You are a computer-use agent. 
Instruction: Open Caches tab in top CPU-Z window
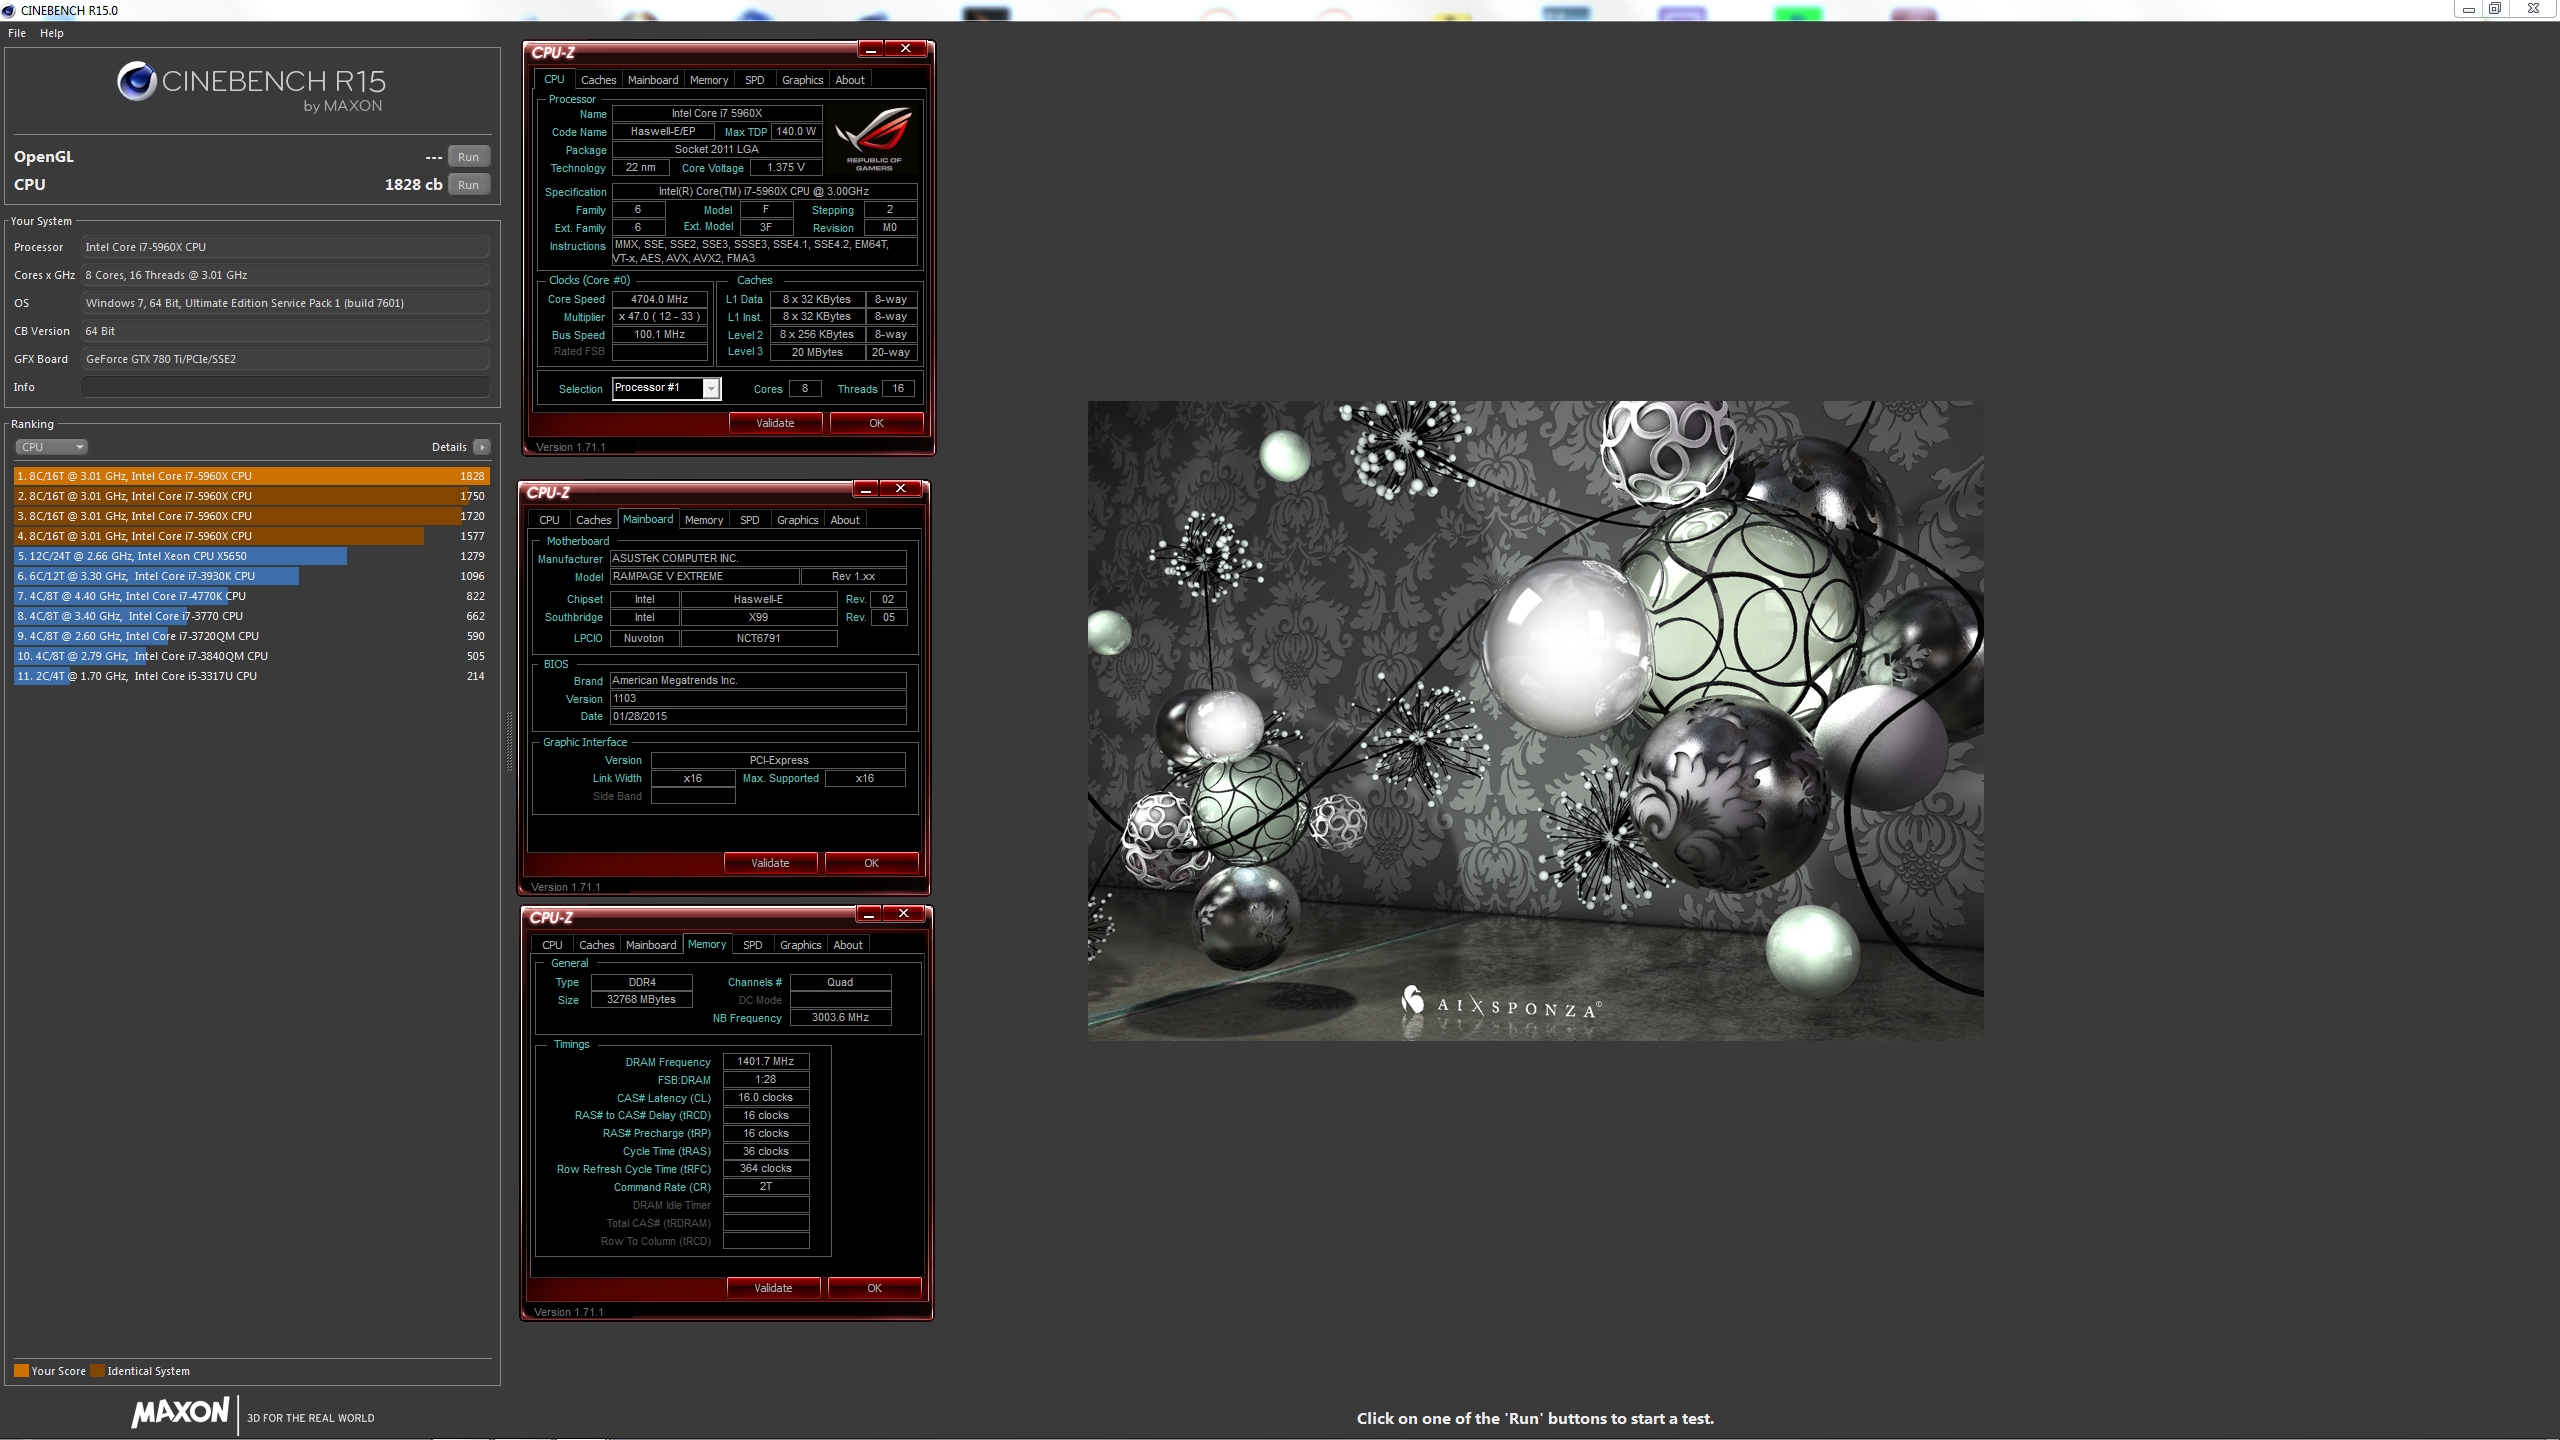pos(598,80)
